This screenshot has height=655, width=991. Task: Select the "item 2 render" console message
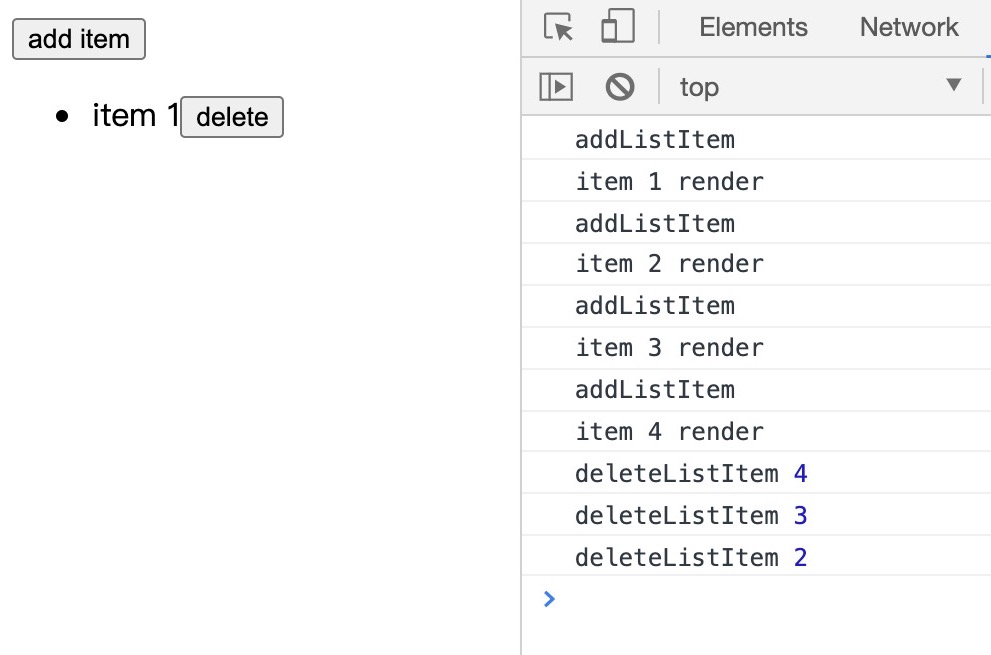(x=669, y=264)
